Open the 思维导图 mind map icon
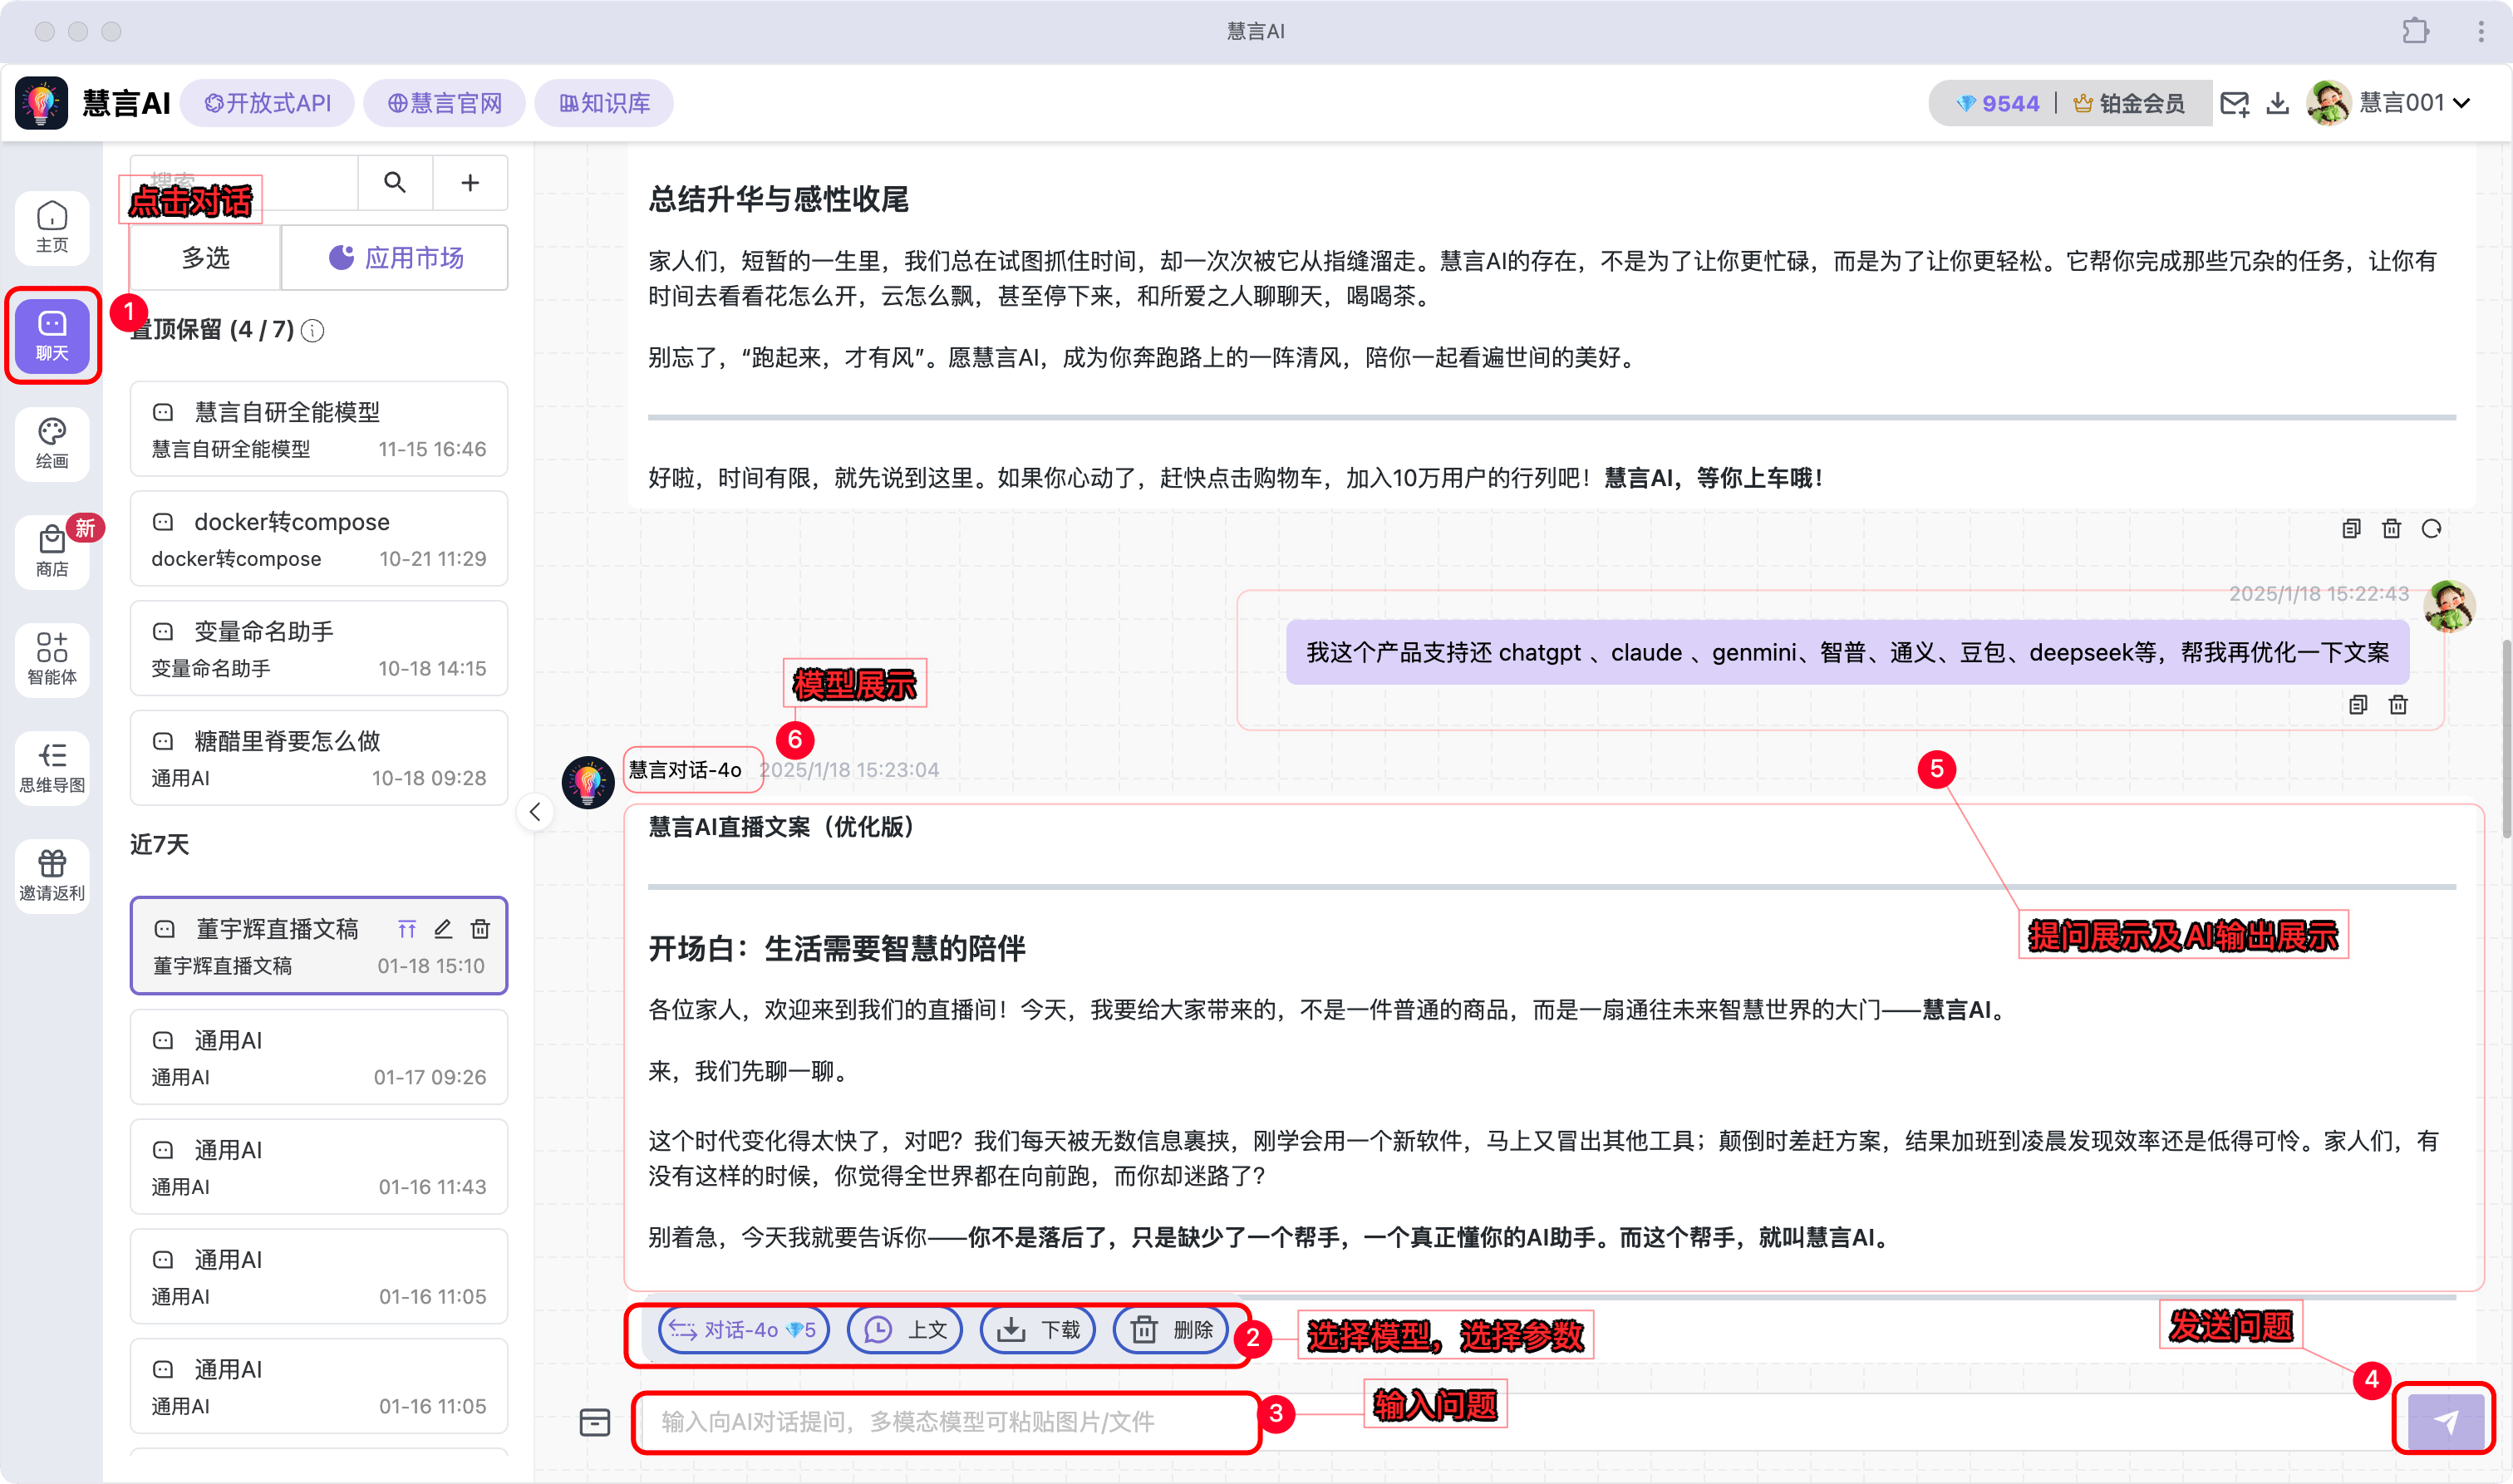This screenshot has width=2513, height=1484. click(52, 767)
